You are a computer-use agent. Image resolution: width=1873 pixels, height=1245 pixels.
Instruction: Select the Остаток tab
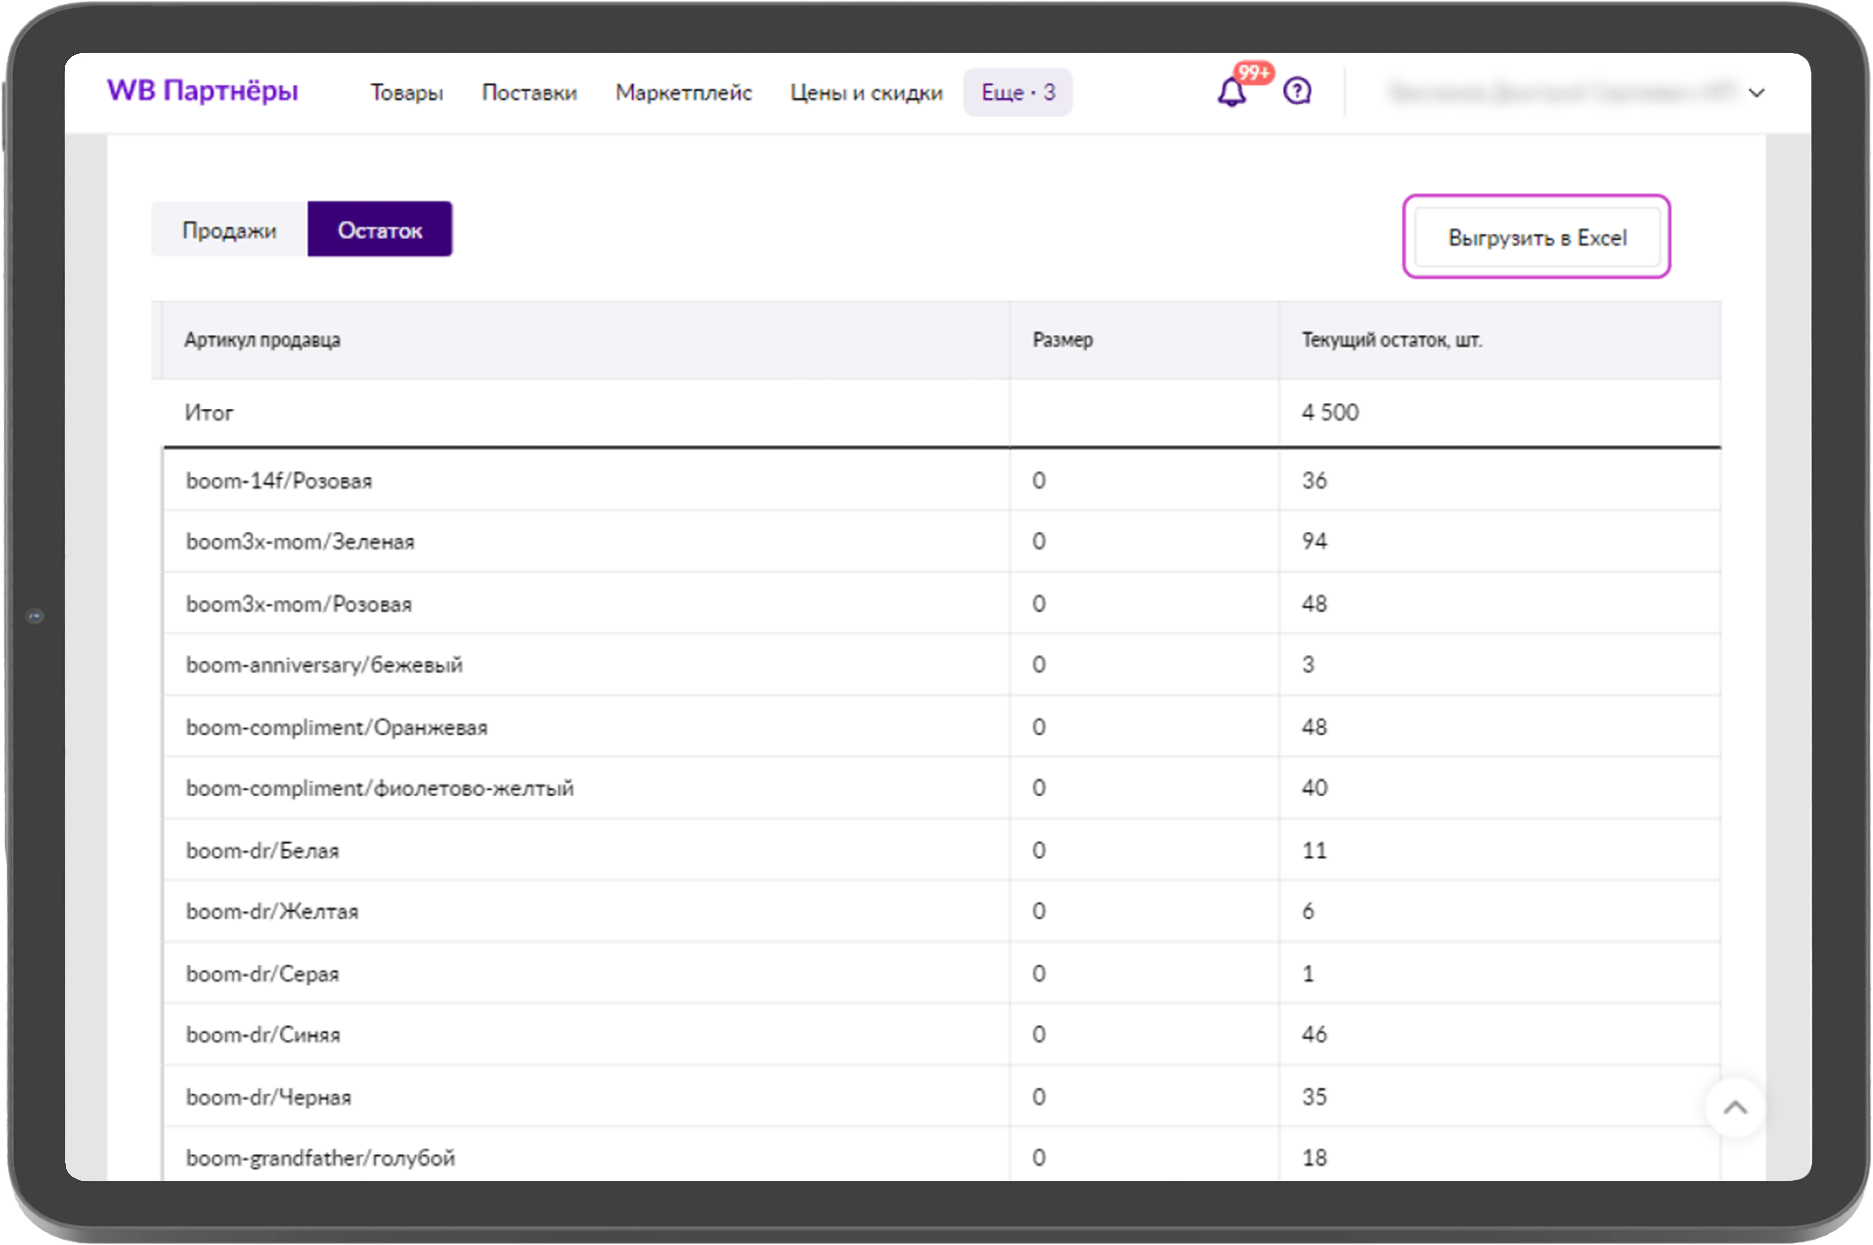(380, 229)
